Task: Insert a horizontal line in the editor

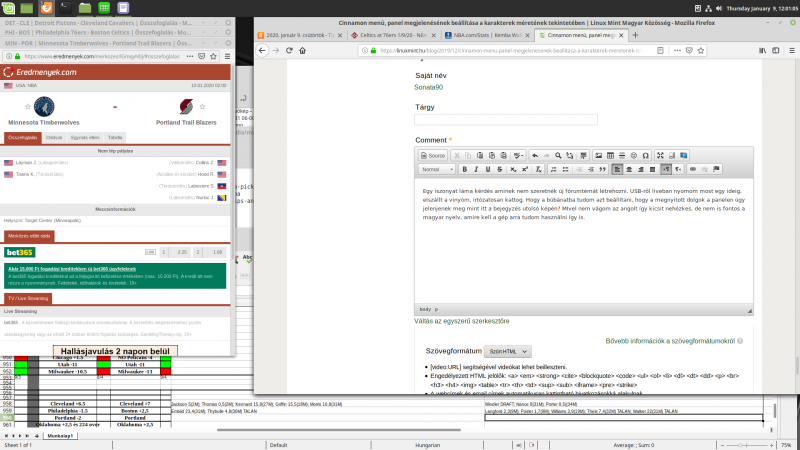Action: (622, 156)
